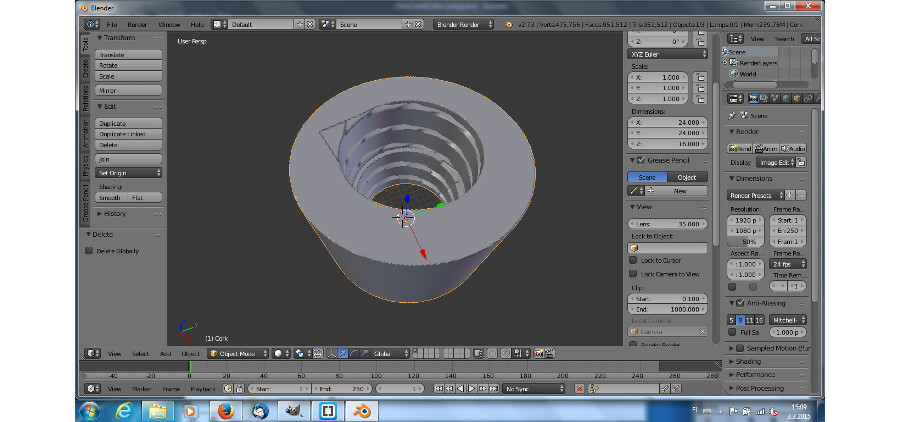
Task: Click the 3D cursor in the viewport
Action: (405, 216)
